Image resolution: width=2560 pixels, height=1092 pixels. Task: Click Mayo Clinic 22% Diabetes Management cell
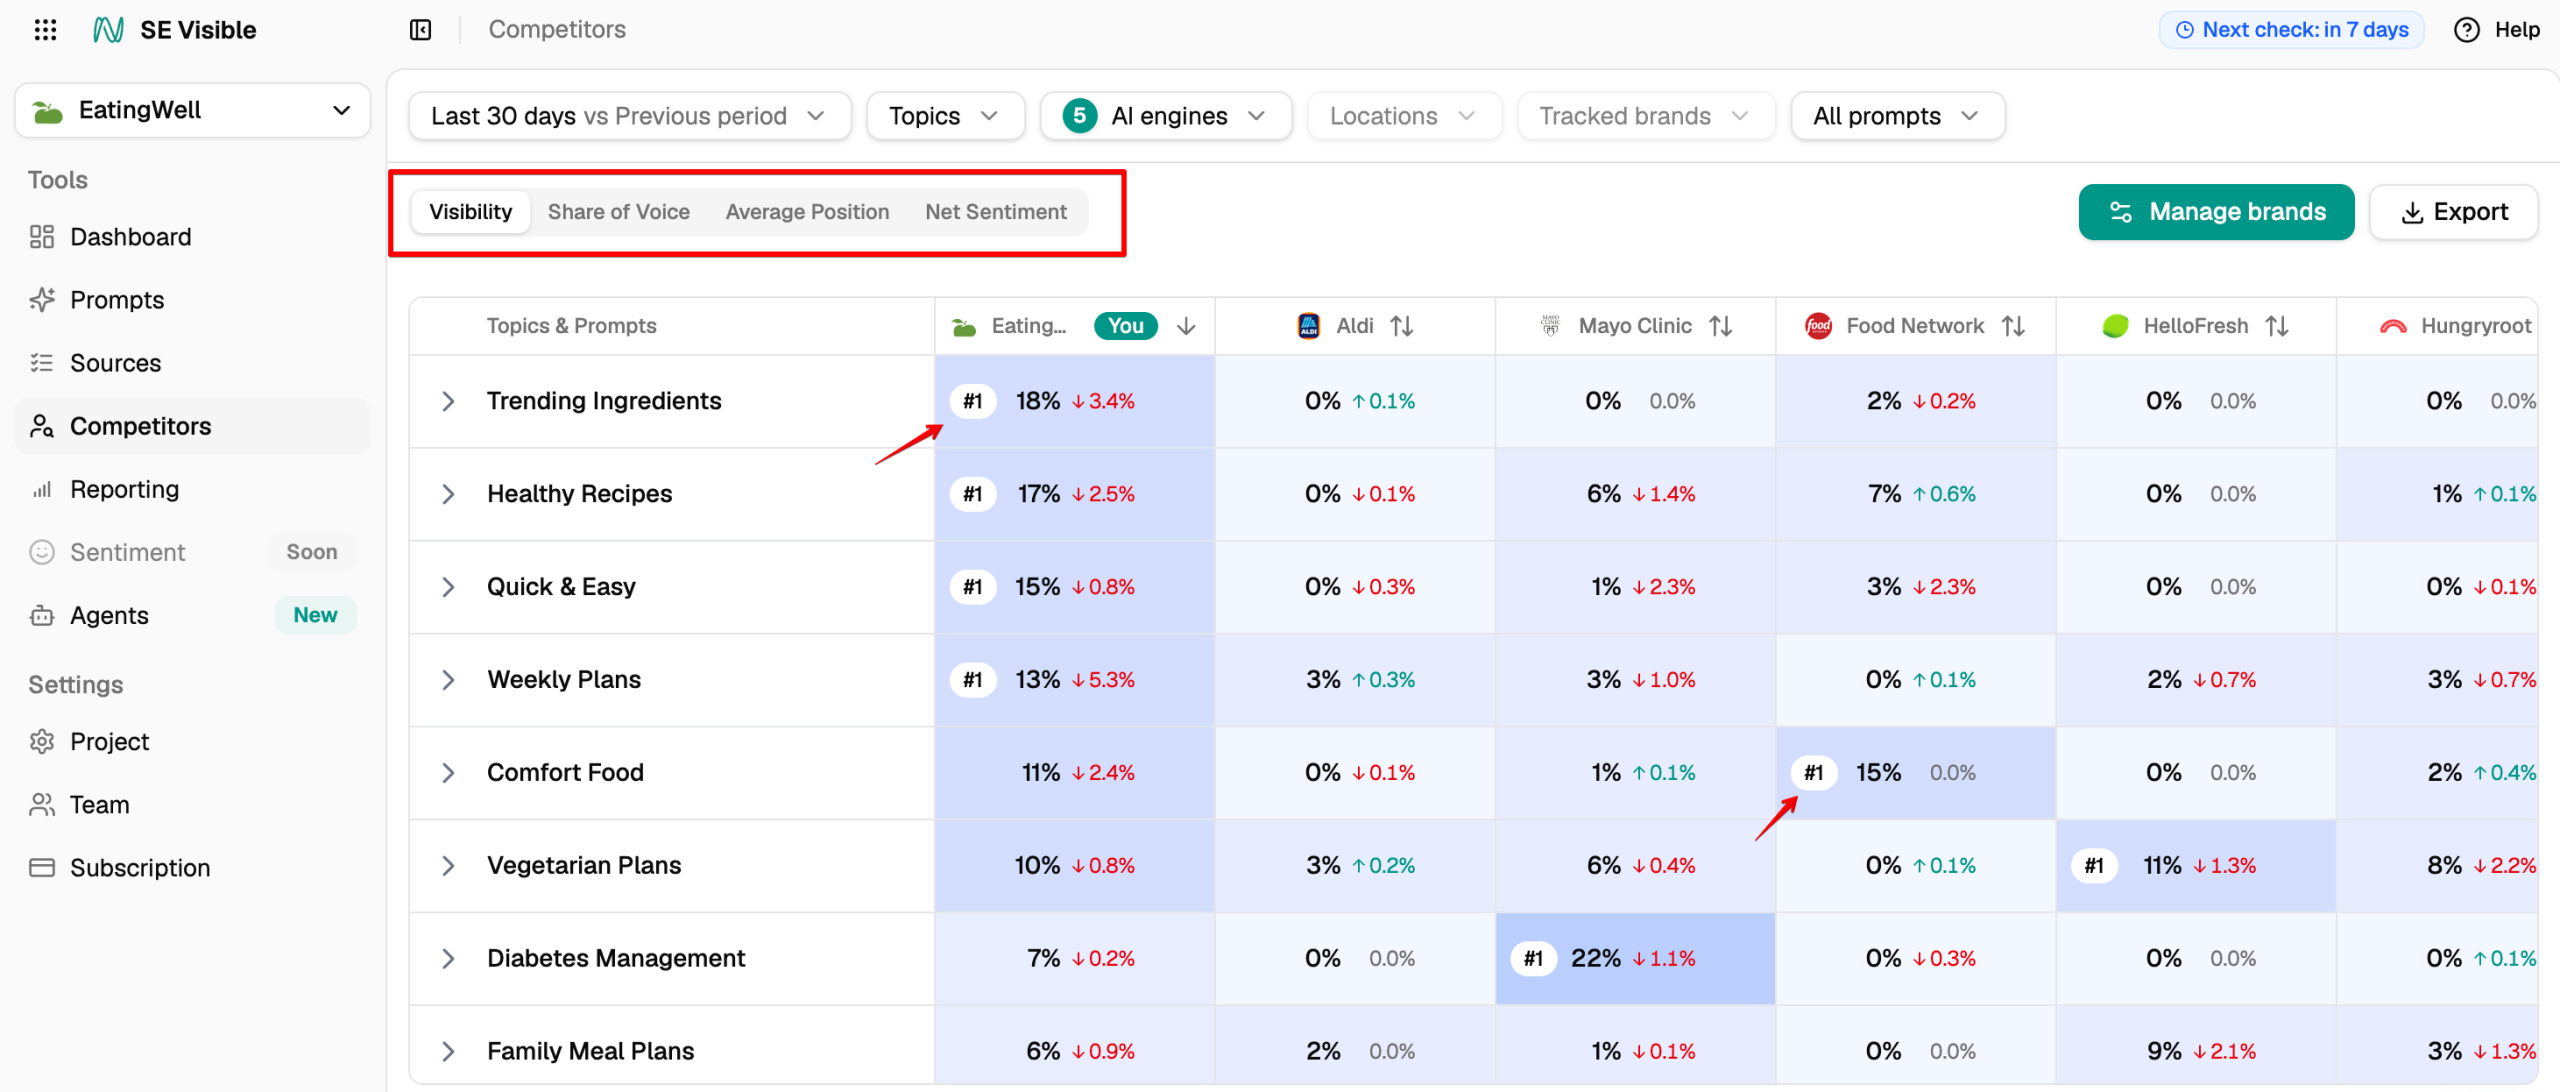click(1635, 959)
